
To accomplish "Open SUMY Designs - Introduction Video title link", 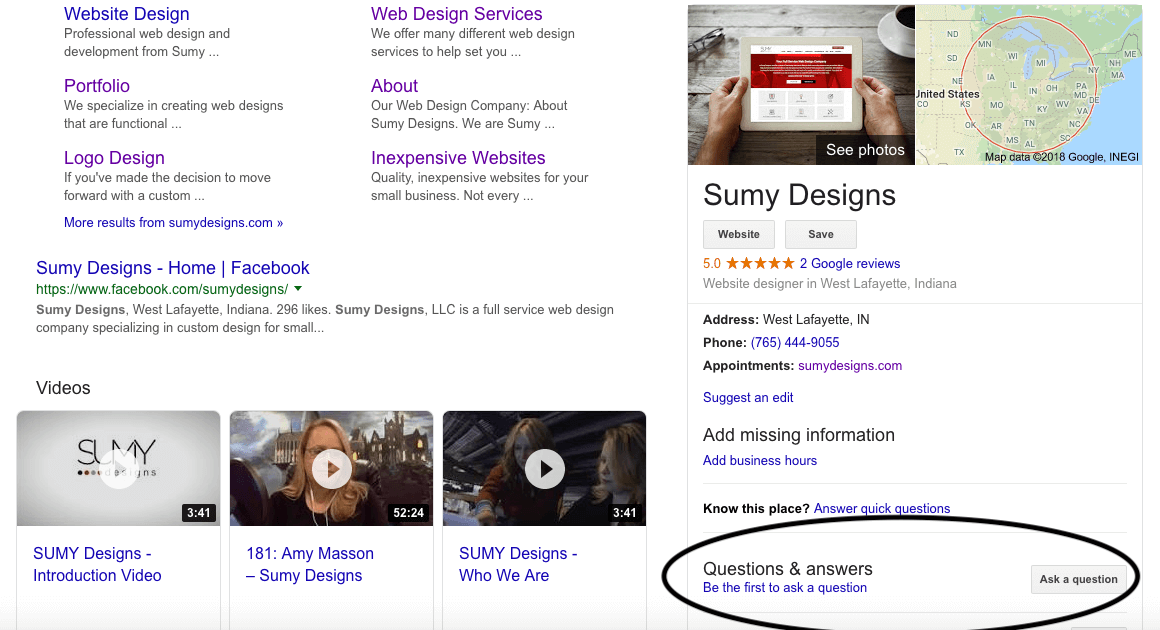I will coord(97,564).
